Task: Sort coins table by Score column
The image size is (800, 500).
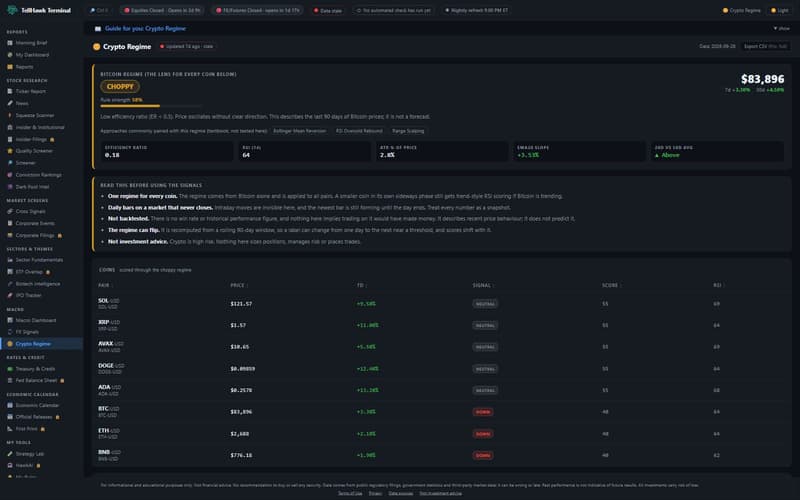Action: tap(611, 285)
